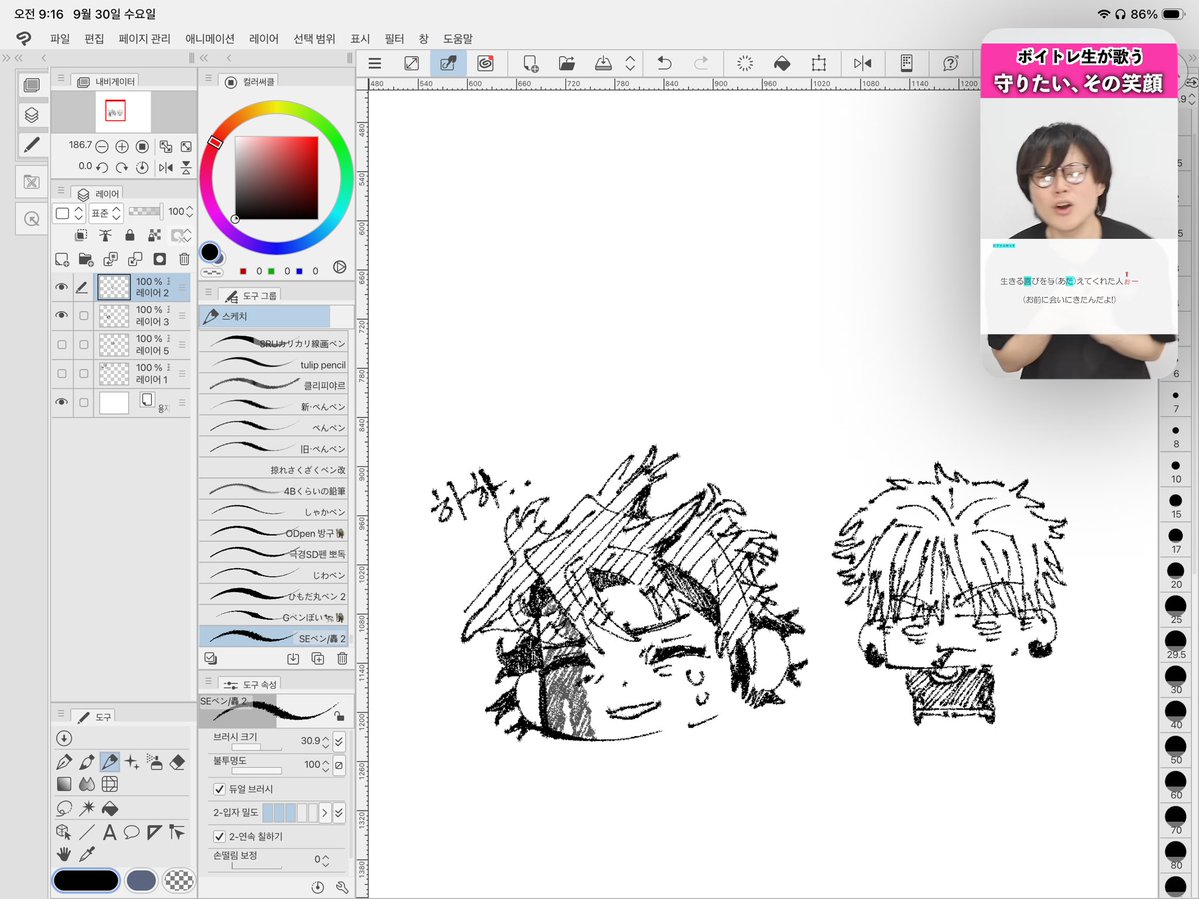
Task: Open the 필터 menu
Action: (395, 38)
